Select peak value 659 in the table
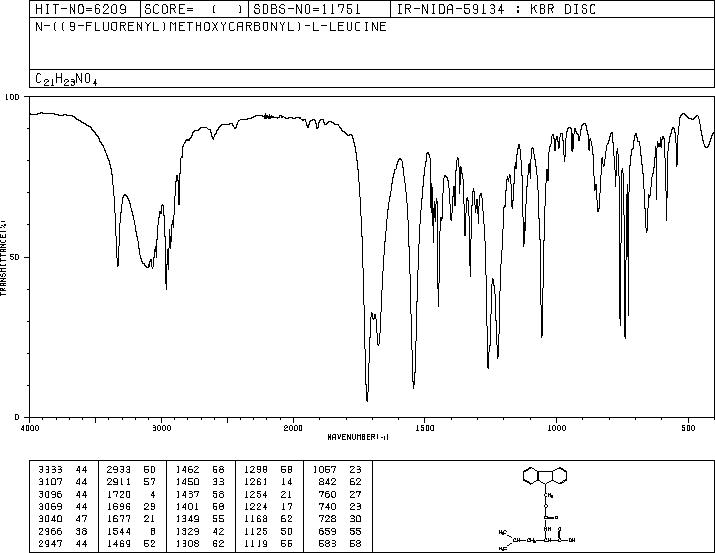Screen dimensions: 715x553 [327, 532]
